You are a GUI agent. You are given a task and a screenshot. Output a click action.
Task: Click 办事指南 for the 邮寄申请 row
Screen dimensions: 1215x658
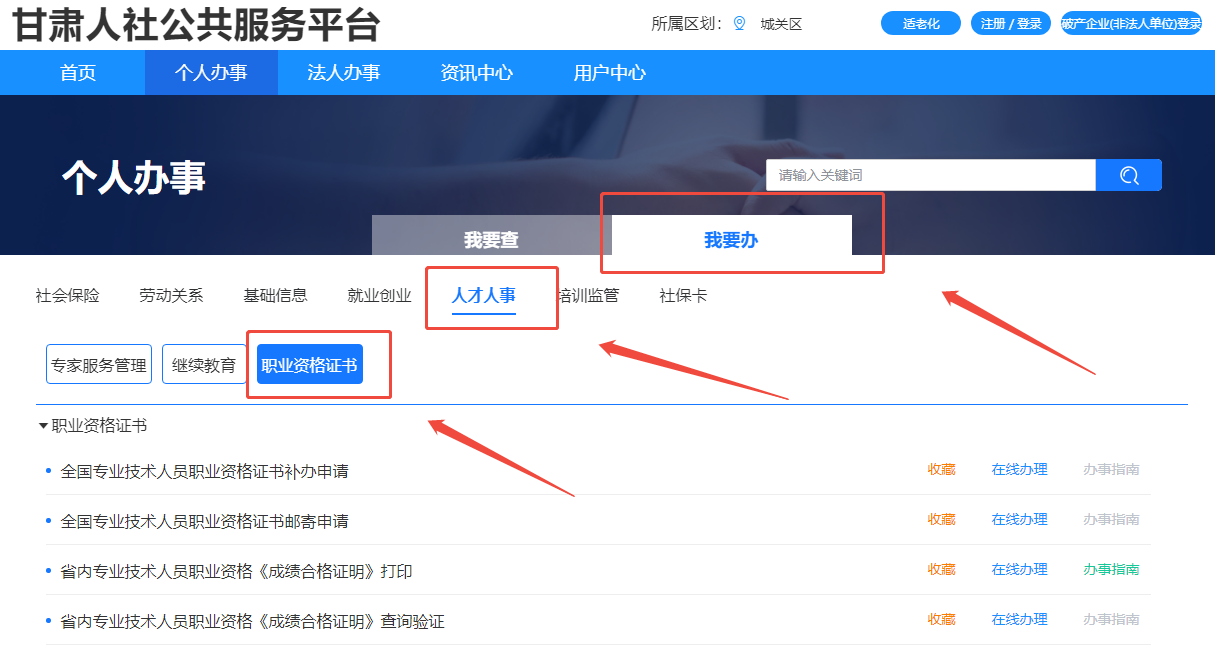tap(1111, 520)
